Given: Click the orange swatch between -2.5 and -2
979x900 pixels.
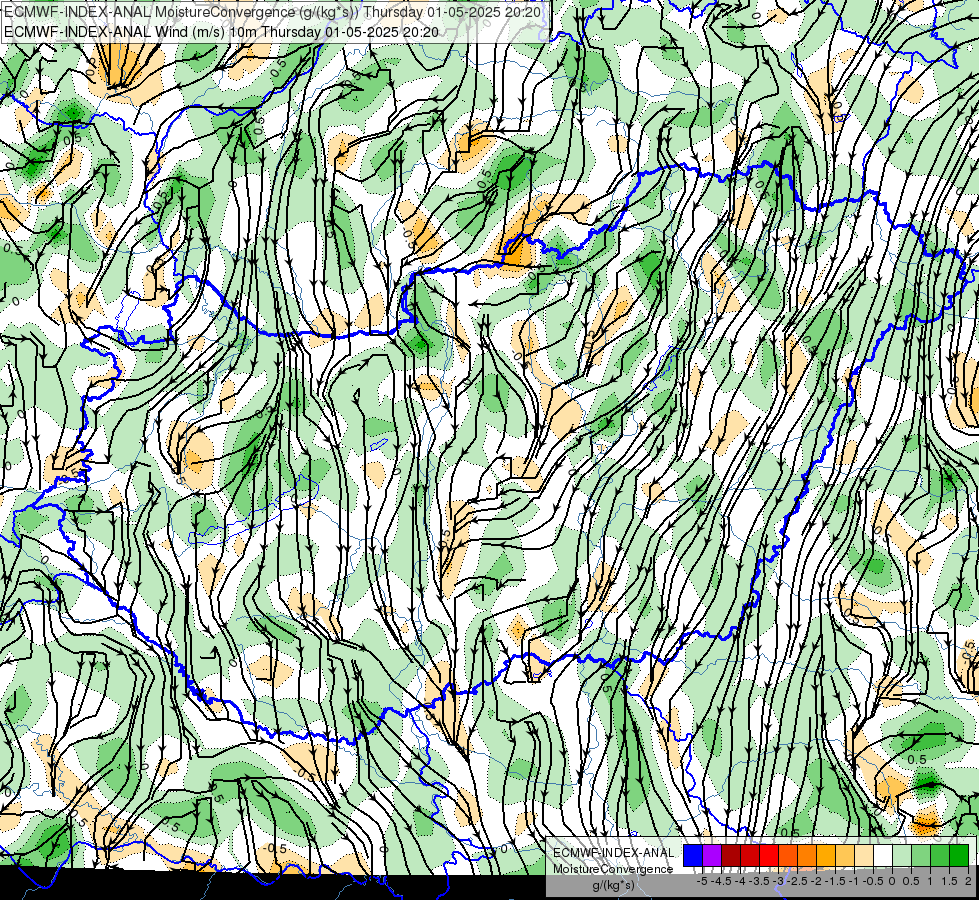Looking at the screenshot, I should (x=807, y=855).
